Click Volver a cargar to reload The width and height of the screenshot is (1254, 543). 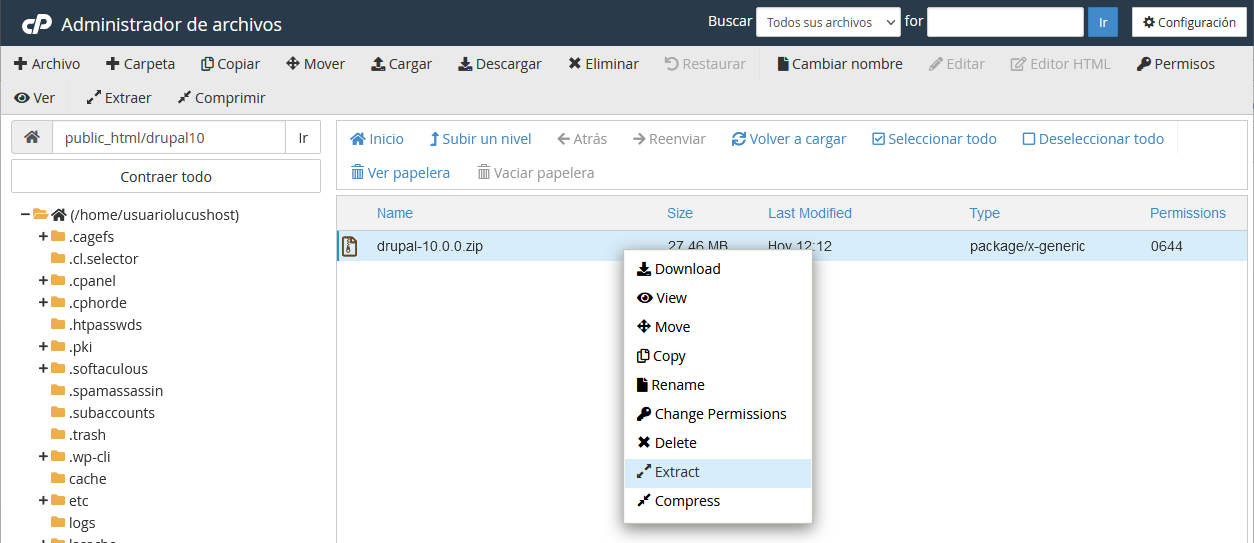tap(788, 139)
